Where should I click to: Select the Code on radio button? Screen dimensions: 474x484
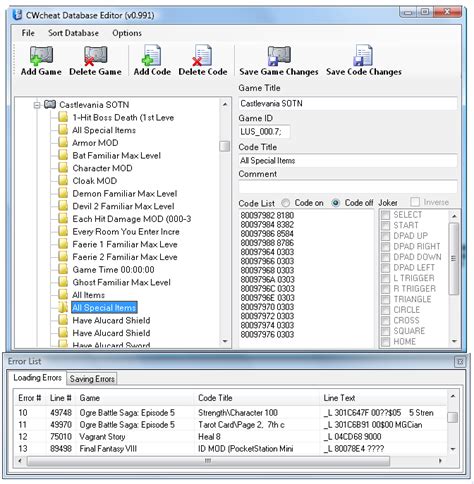coord(285,203)
